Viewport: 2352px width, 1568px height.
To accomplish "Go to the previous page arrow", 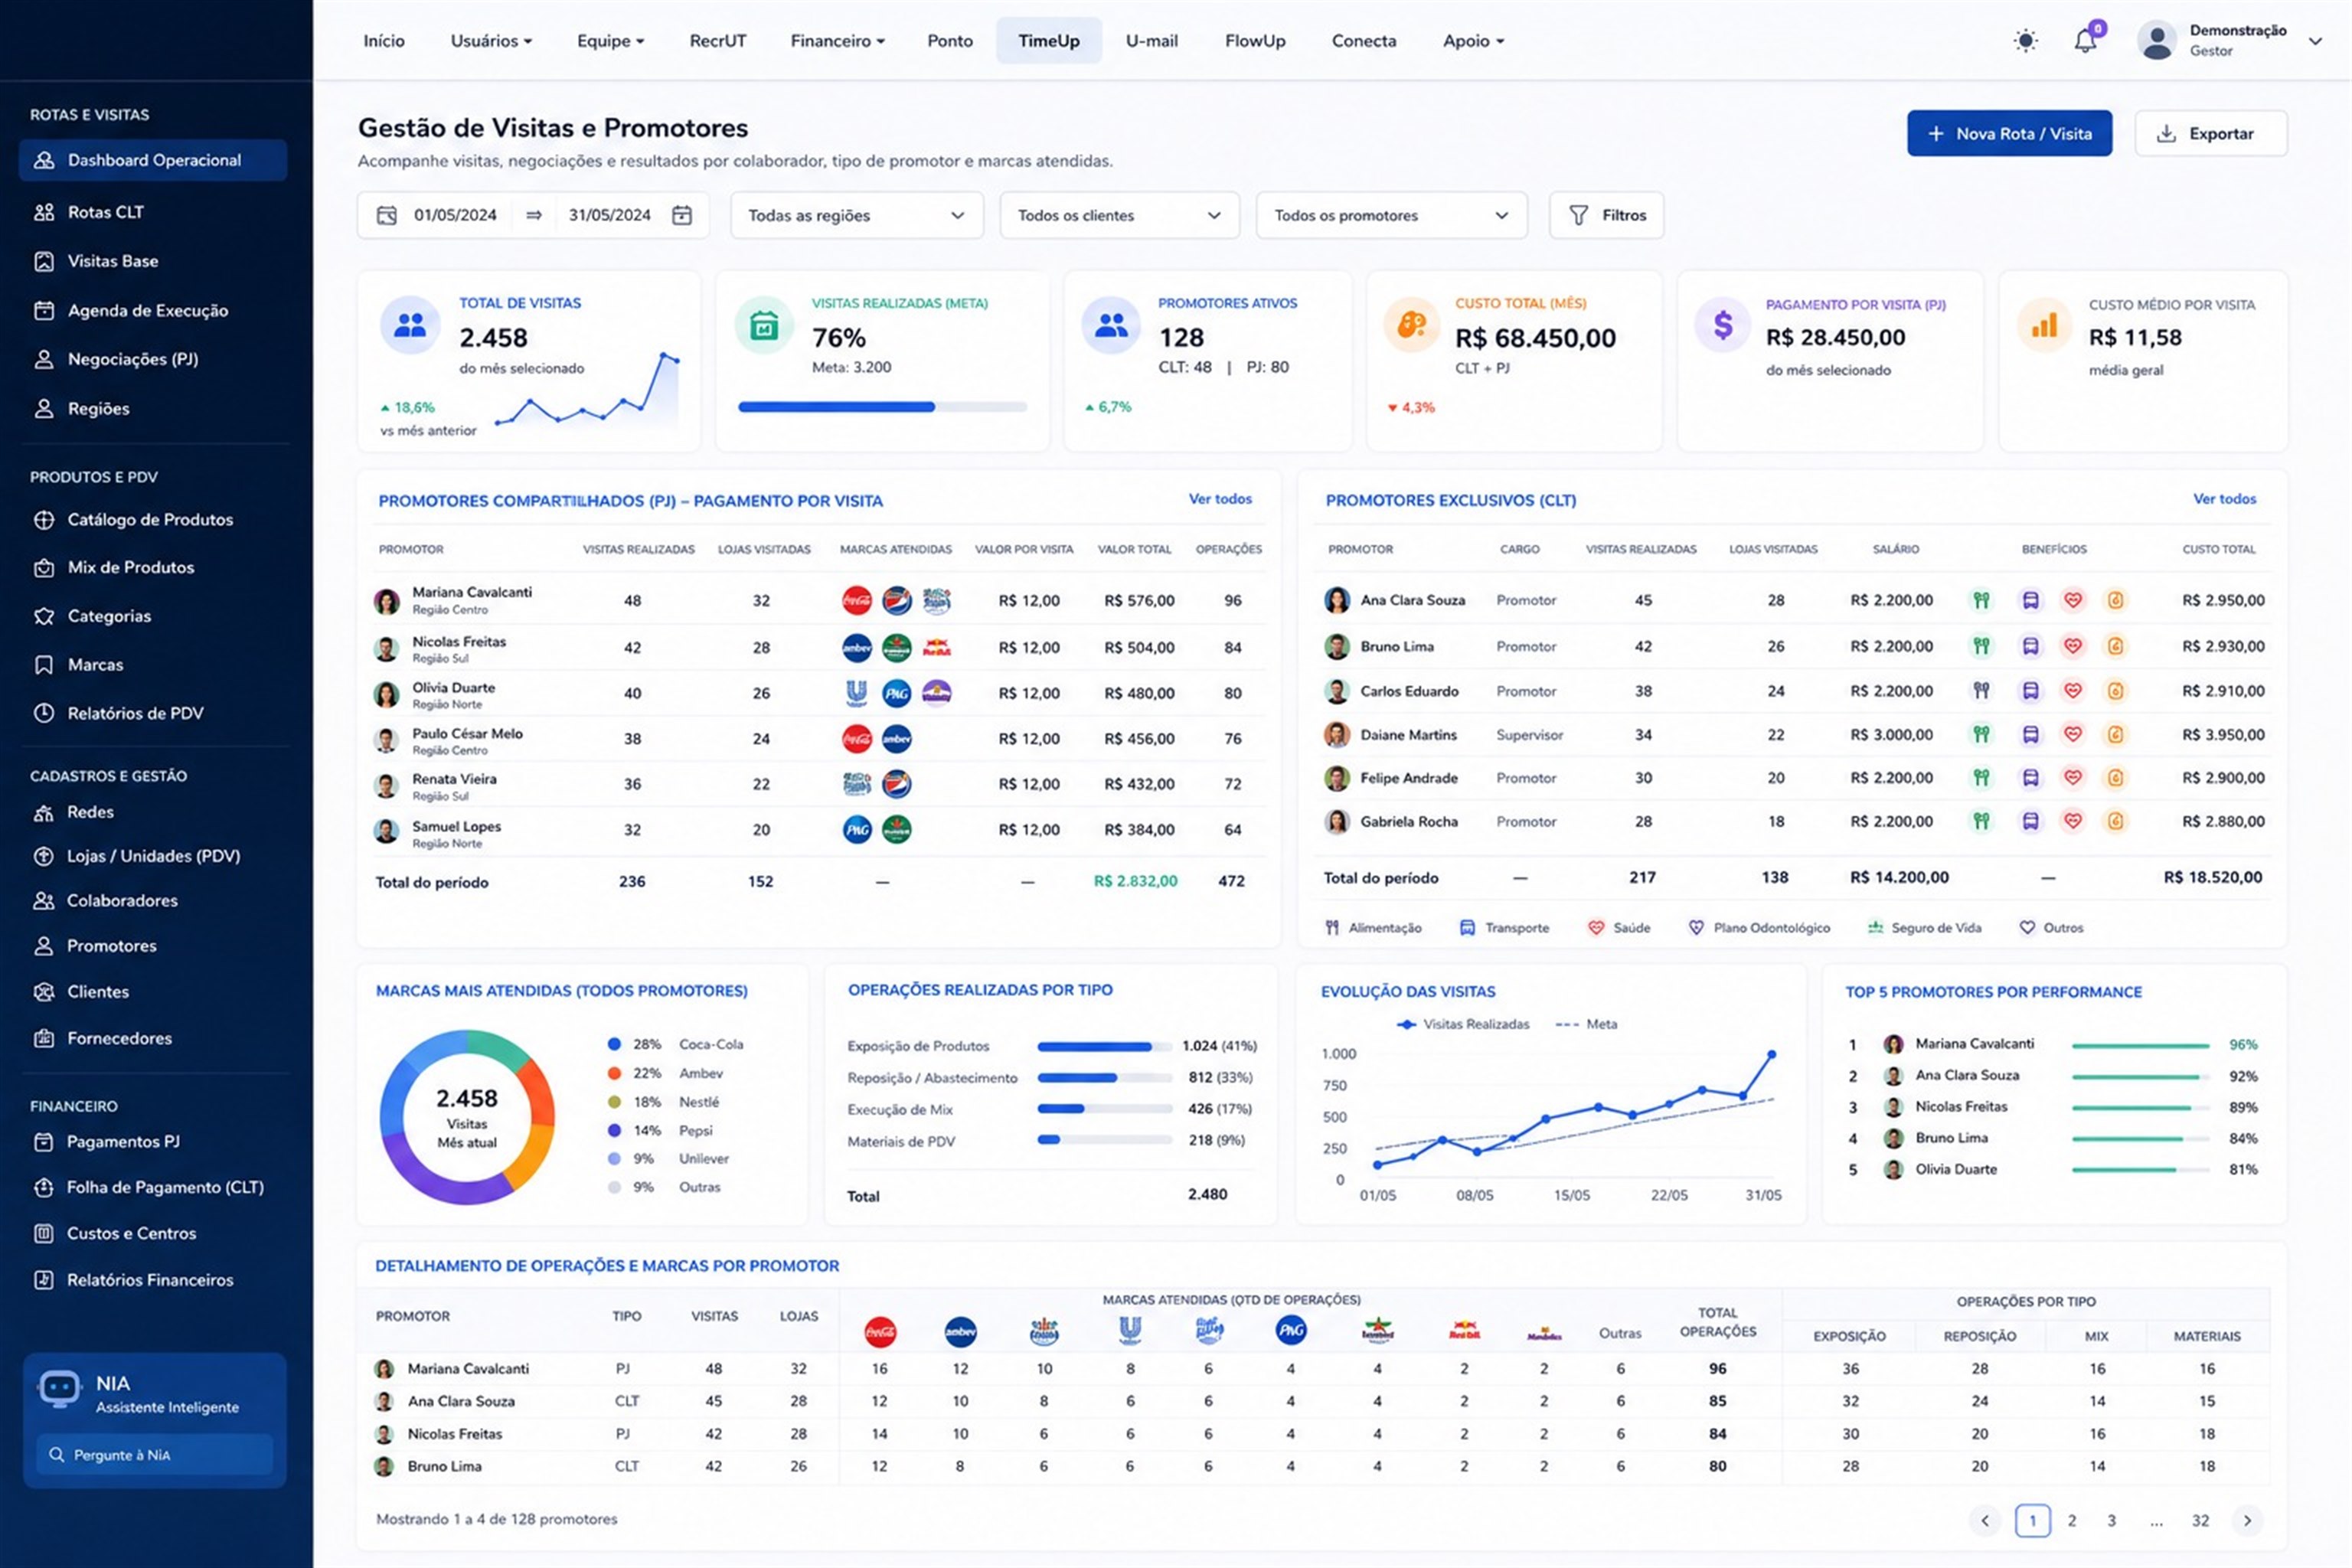I will 1985,1521.
